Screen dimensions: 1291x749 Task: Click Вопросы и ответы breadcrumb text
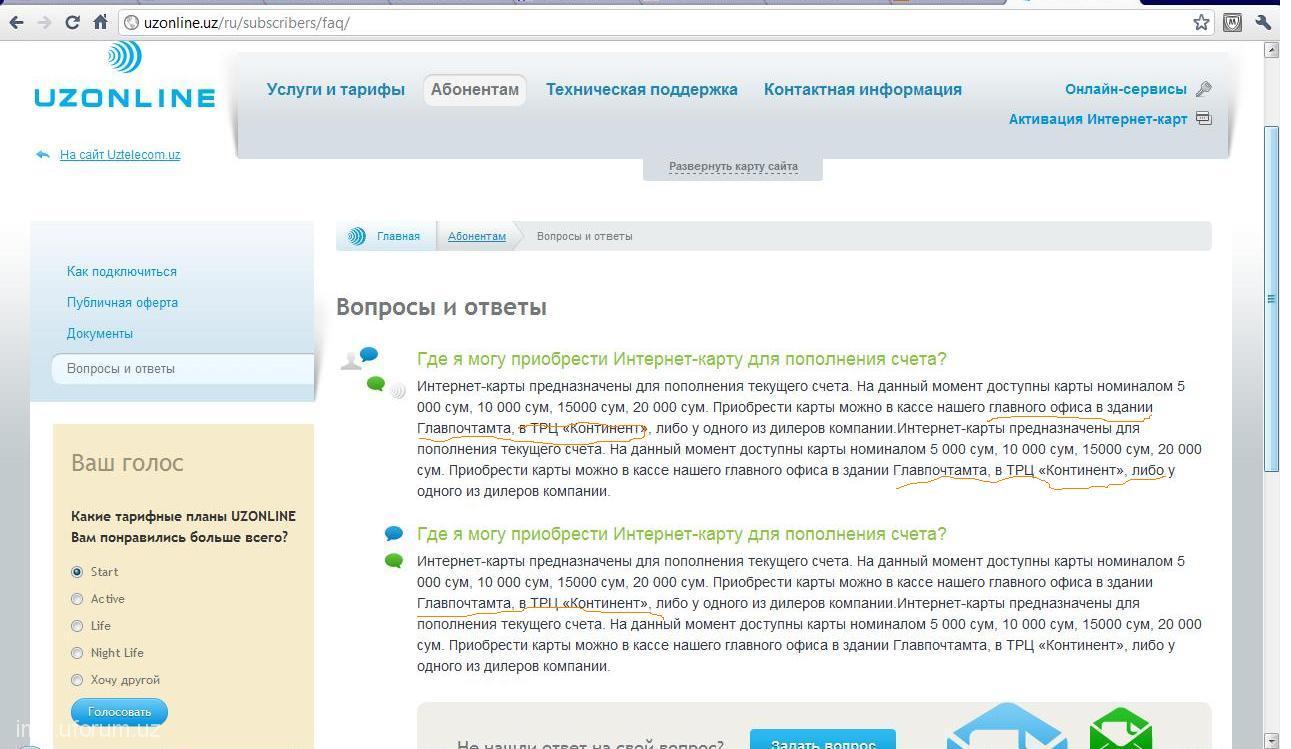click(584, 236)
